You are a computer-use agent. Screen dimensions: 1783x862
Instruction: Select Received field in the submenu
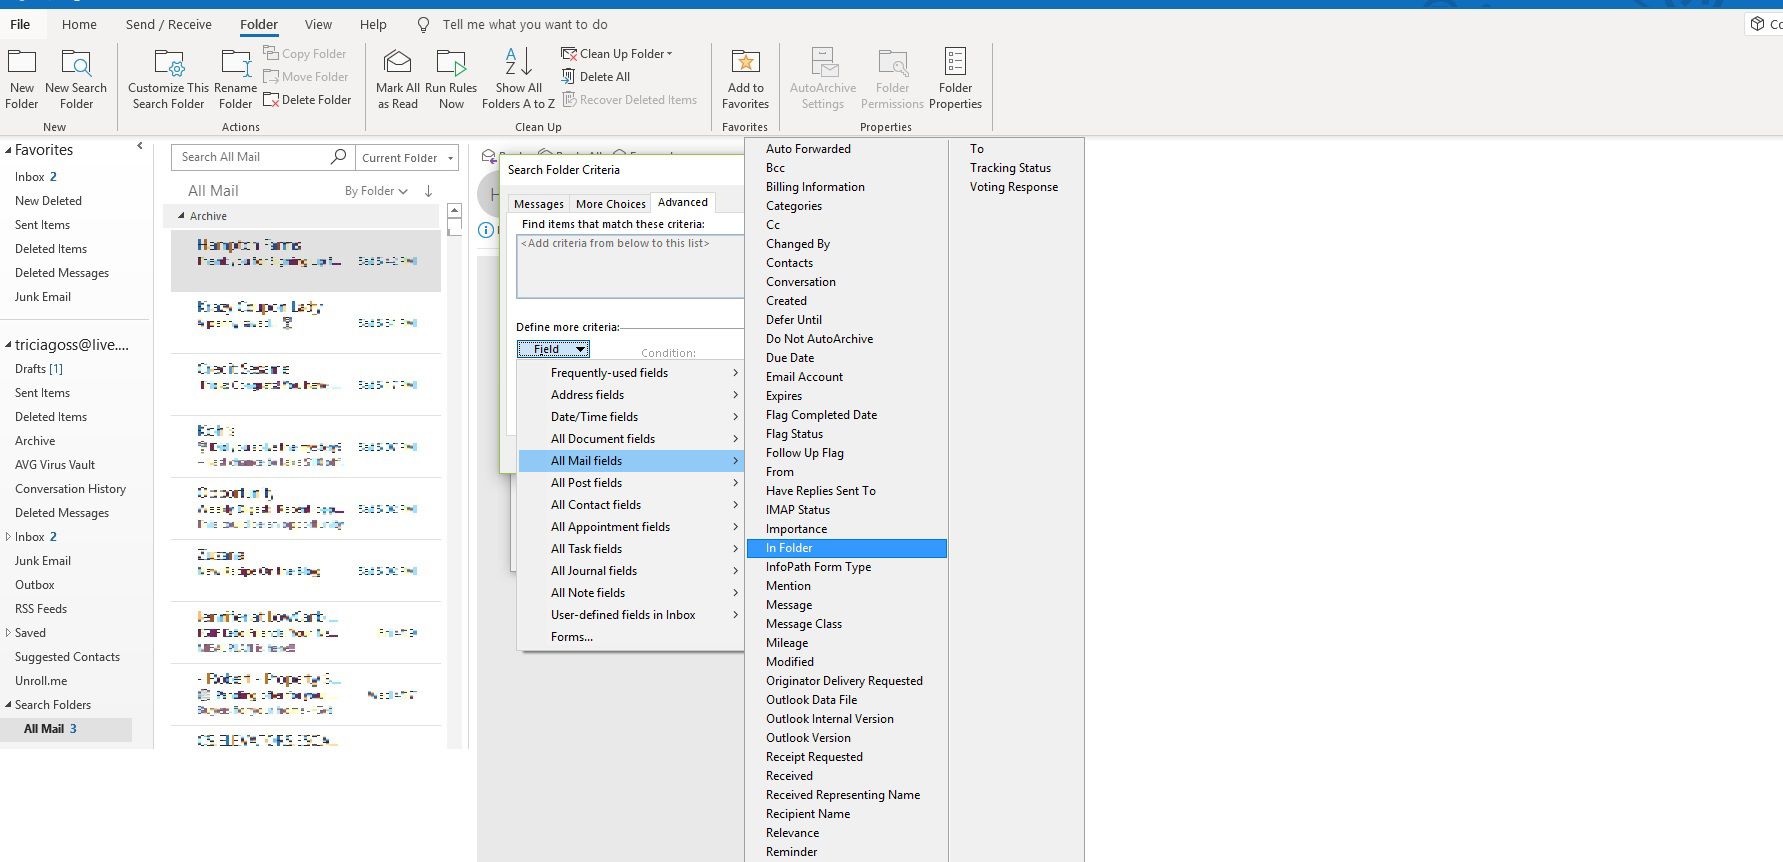coord(846,776)
